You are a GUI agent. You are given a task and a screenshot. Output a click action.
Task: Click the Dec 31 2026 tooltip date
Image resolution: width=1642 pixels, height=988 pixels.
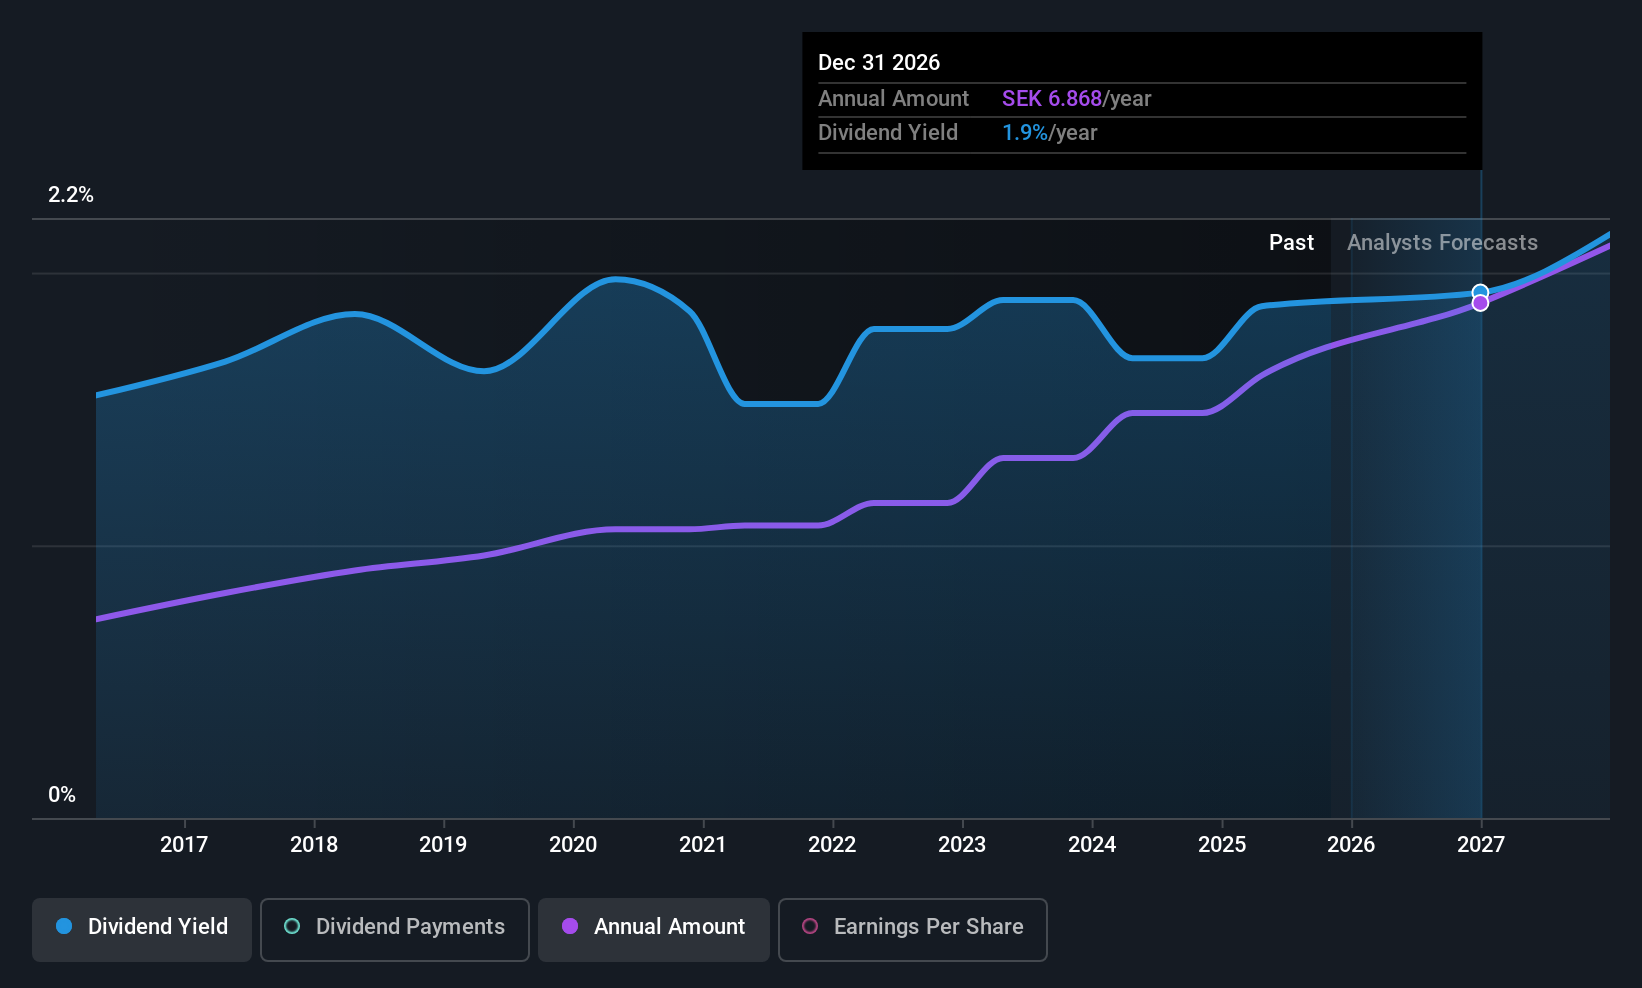pos(879,63)
